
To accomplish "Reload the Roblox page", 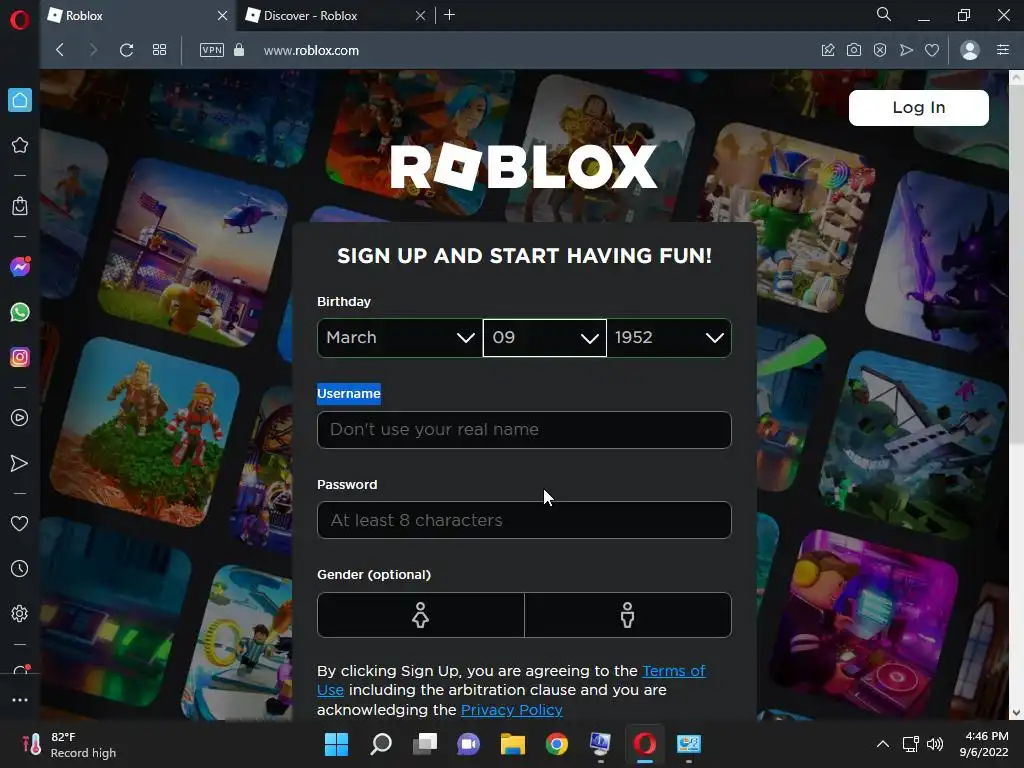I will (x=127, y=50).
